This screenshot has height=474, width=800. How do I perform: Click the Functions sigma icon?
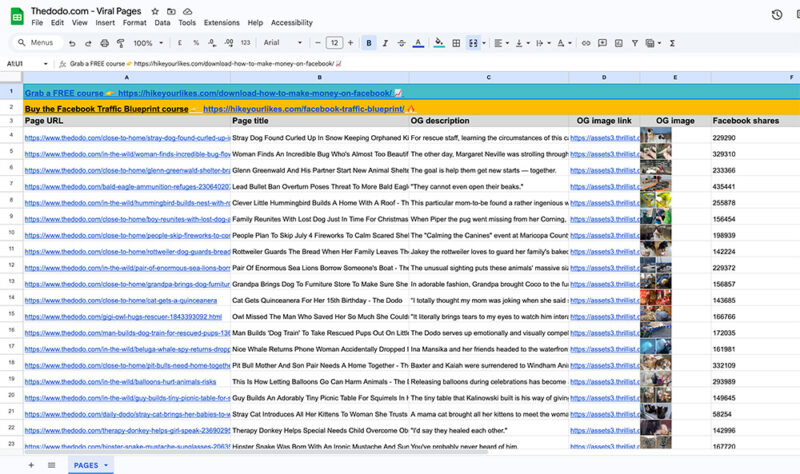click(x=671, y=43)
